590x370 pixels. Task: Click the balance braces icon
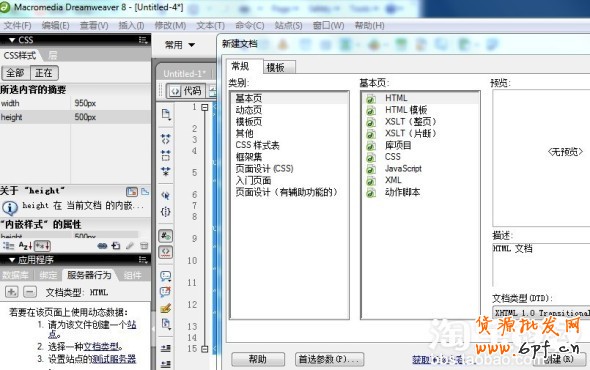coord(166,212)
